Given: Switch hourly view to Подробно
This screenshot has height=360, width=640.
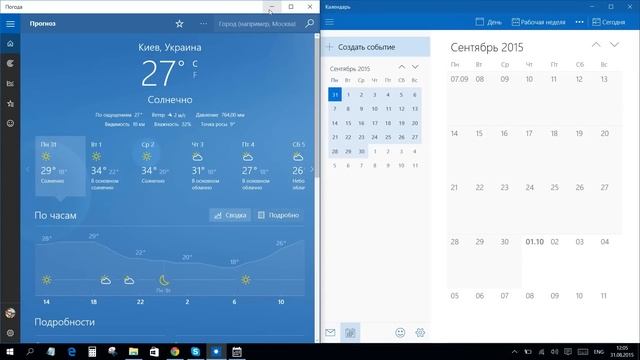Looking at the screenshot, I should click(x=278, y=215).
